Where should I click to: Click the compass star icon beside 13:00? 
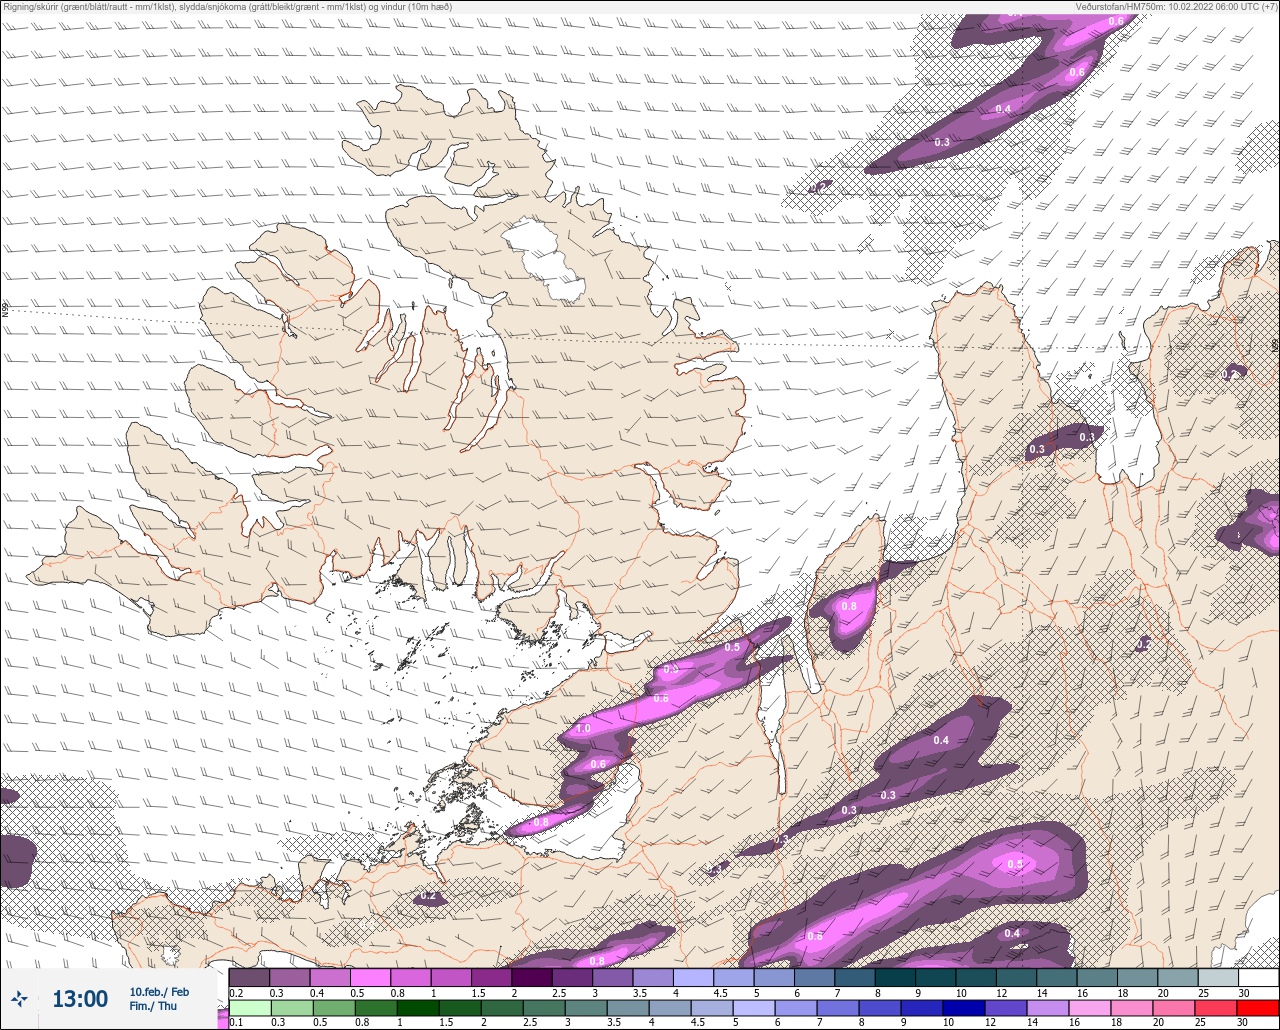(x=19, y=998)
